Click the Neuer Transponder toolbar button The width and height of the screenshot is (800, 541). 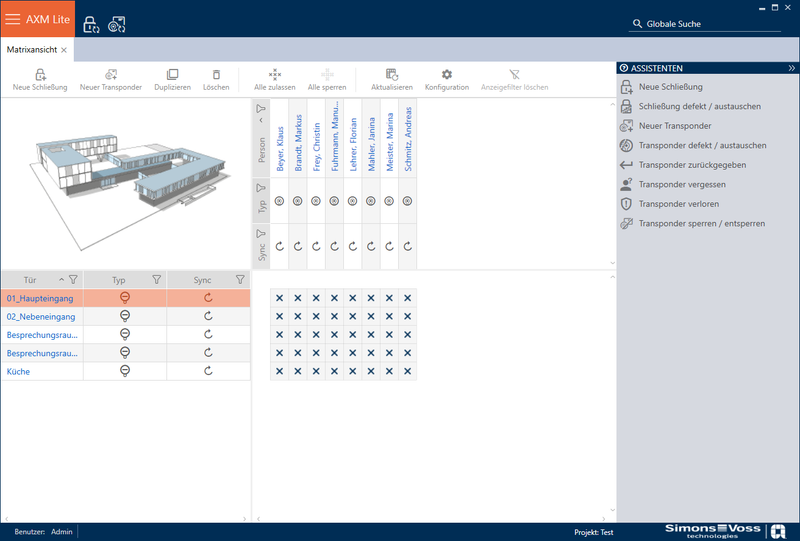[111, 80]
